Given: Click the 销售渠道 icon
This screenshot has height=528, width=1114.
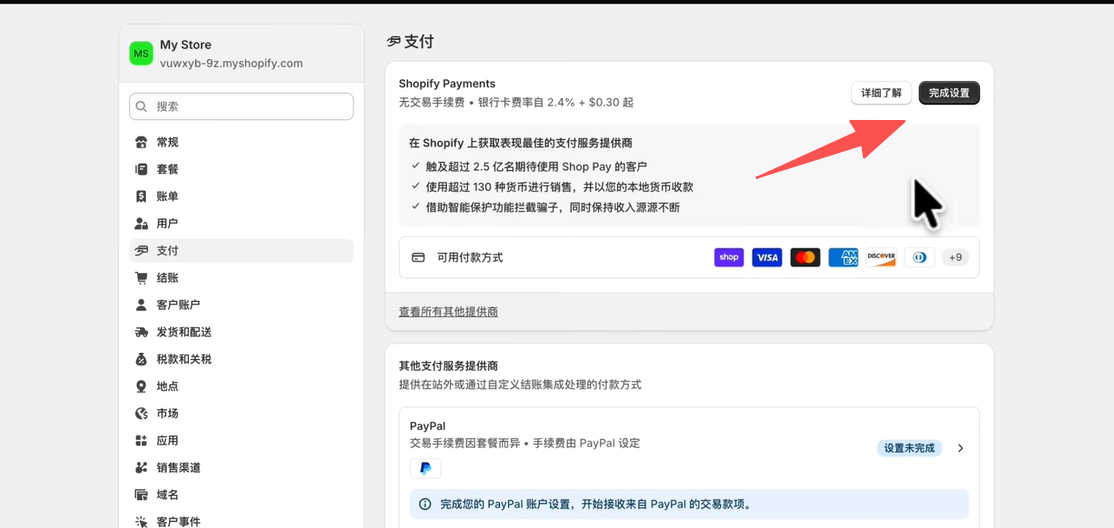Looking at the screenshot, I should [141, 468].
